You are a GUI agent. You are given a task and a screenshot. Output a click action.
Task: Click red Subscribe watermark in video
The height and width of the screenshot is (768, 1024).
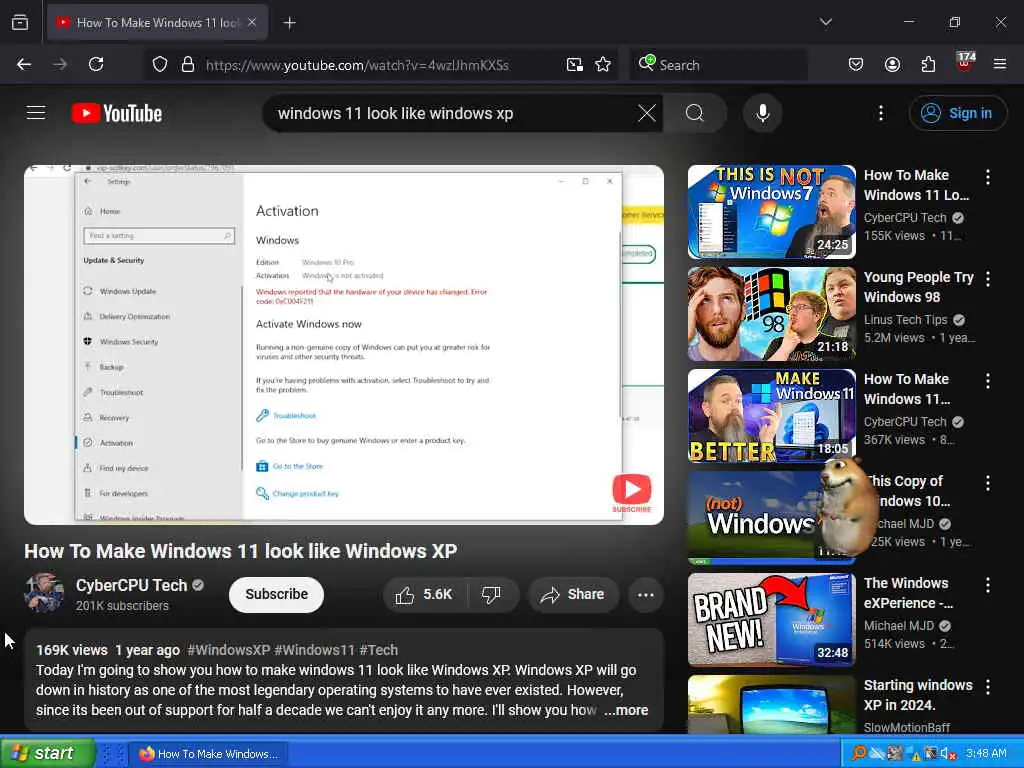[632, 493]
